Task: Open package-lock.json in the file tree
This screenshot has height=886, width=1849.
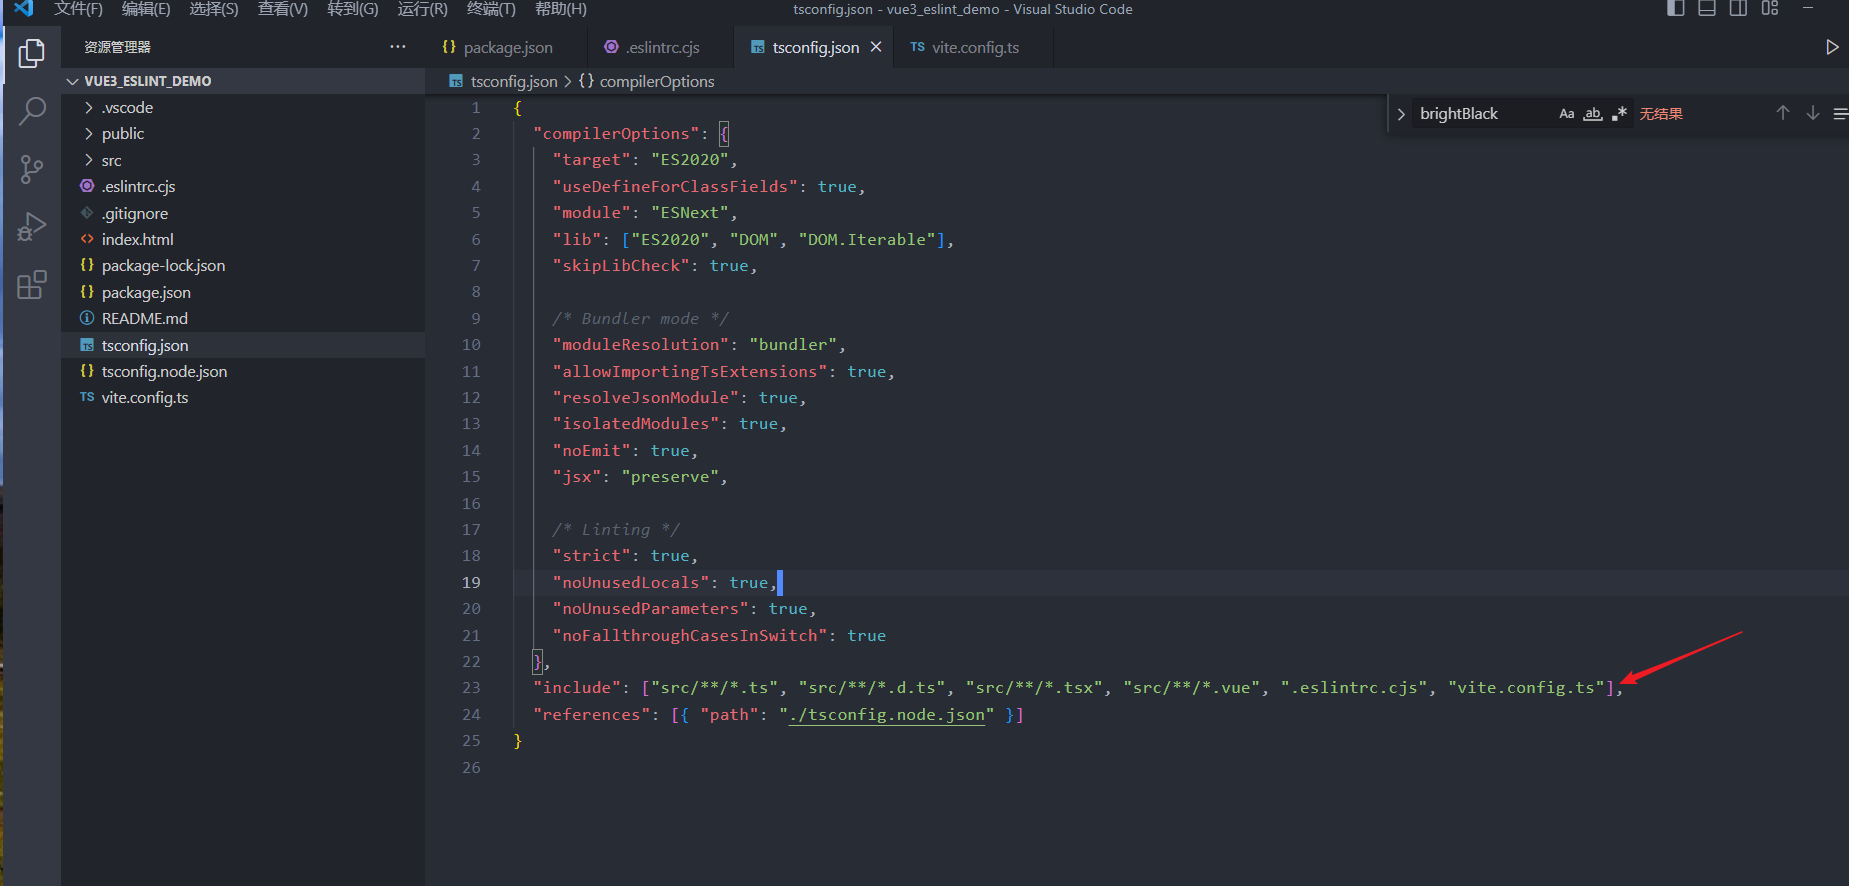Action: click(243, 266)
